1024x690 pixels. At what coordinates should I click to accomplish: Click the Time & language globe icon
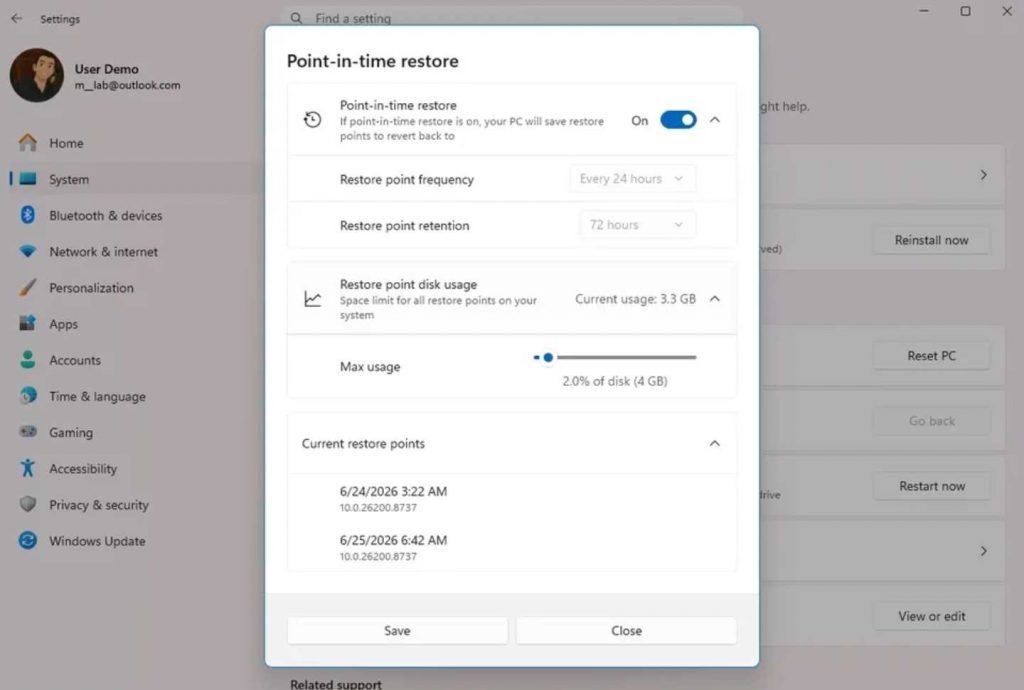(x=27, y=396)
